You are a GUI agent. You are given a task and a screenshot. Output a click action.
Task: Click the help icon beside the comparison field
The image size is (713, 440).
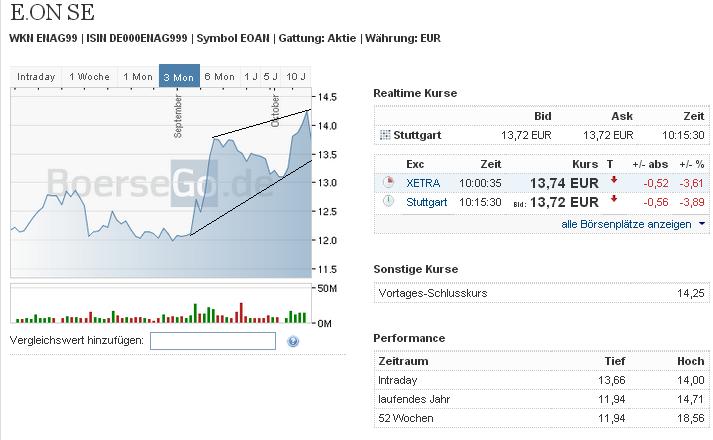293,341
